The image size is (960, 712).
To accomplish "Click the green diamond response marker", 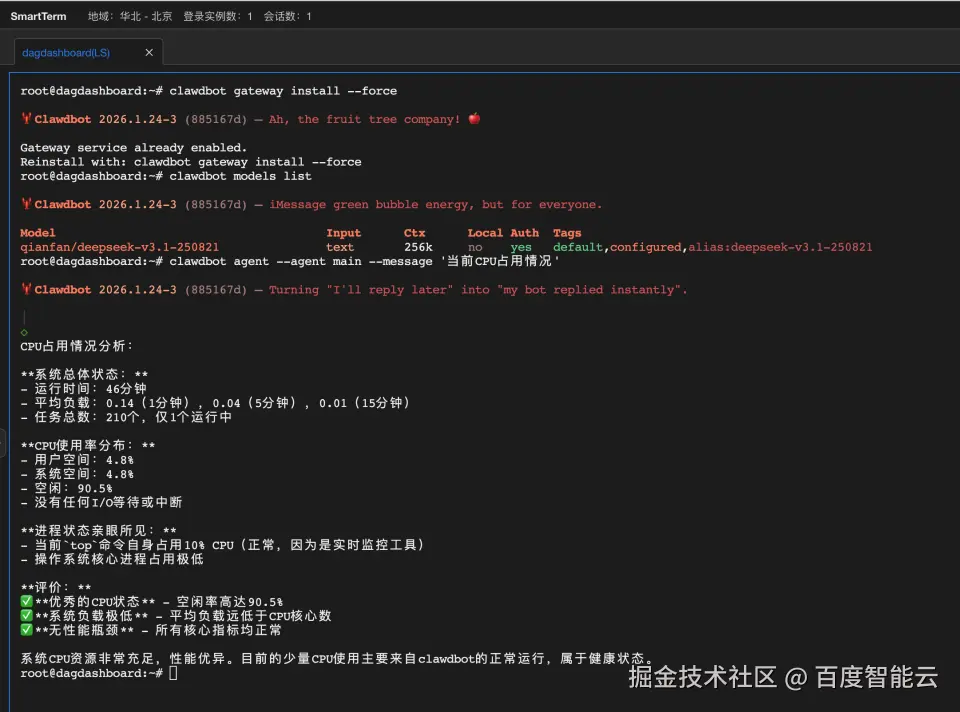I will click(24, 332).
